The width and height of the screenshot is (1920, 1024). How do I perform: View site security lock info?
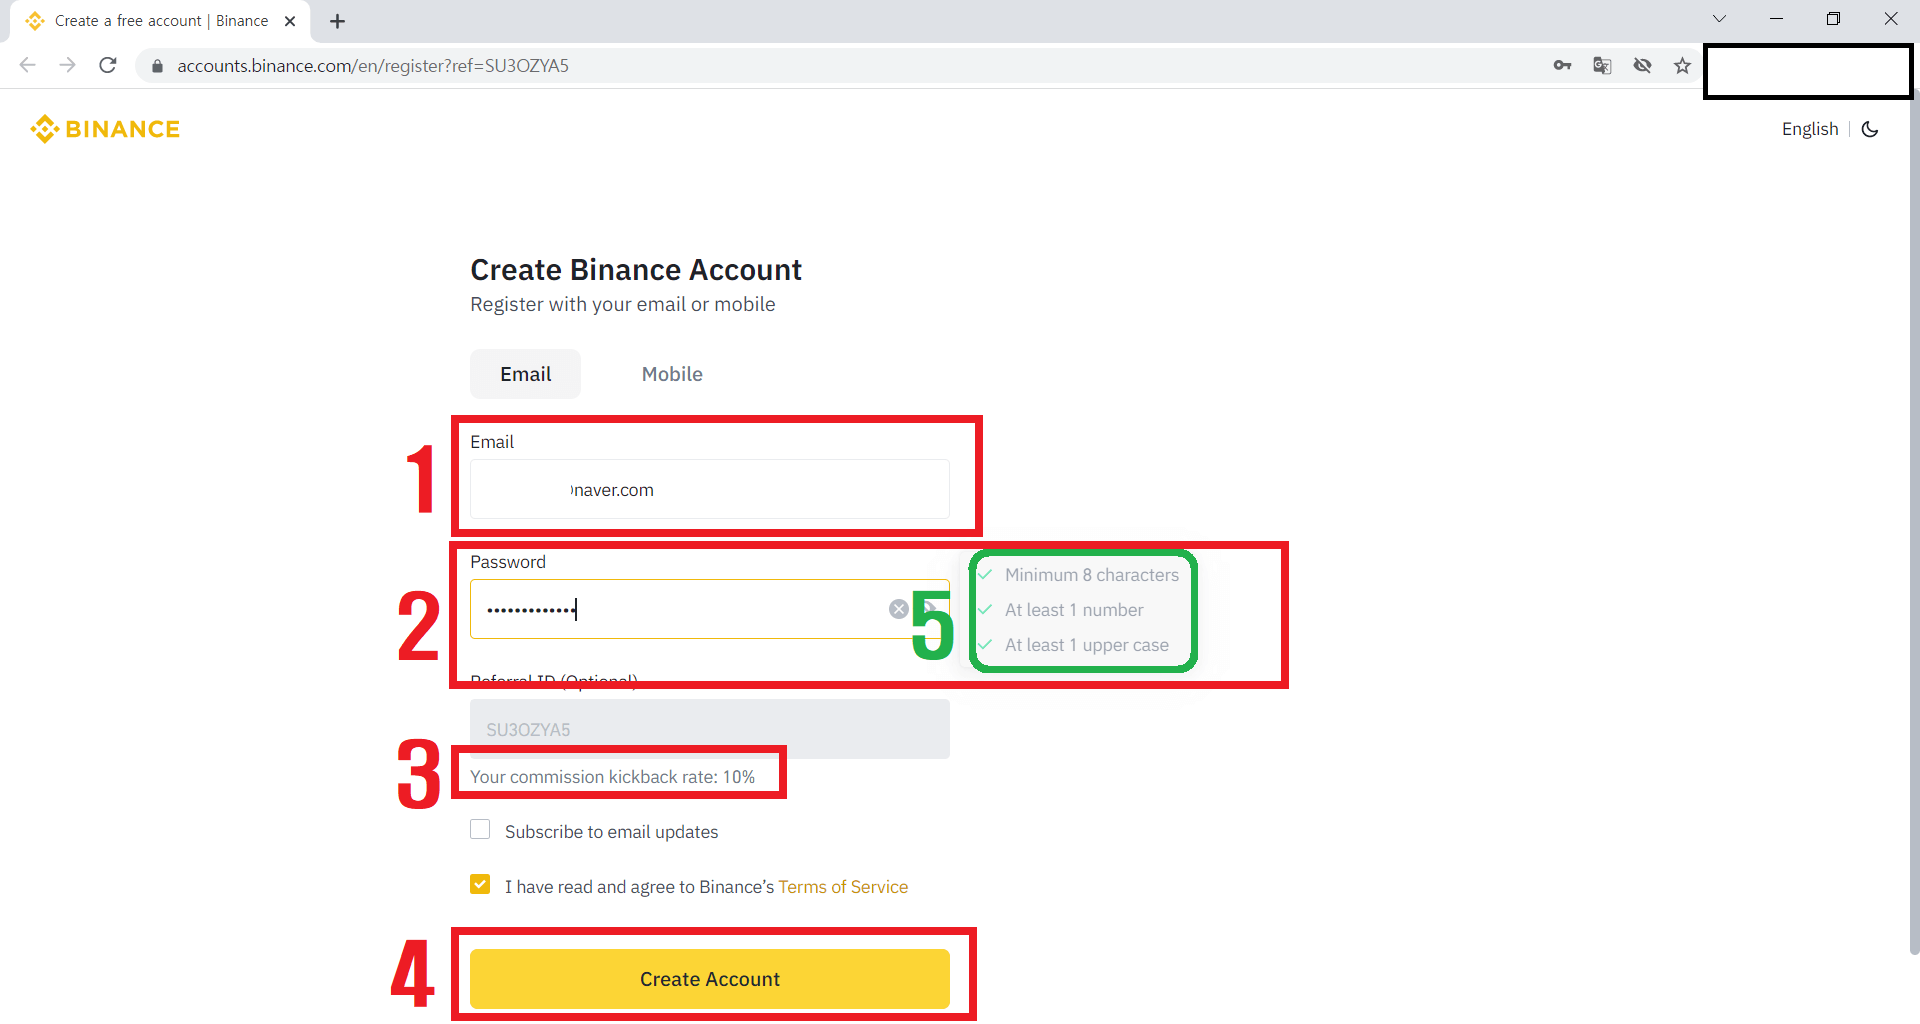coord(157,66)
